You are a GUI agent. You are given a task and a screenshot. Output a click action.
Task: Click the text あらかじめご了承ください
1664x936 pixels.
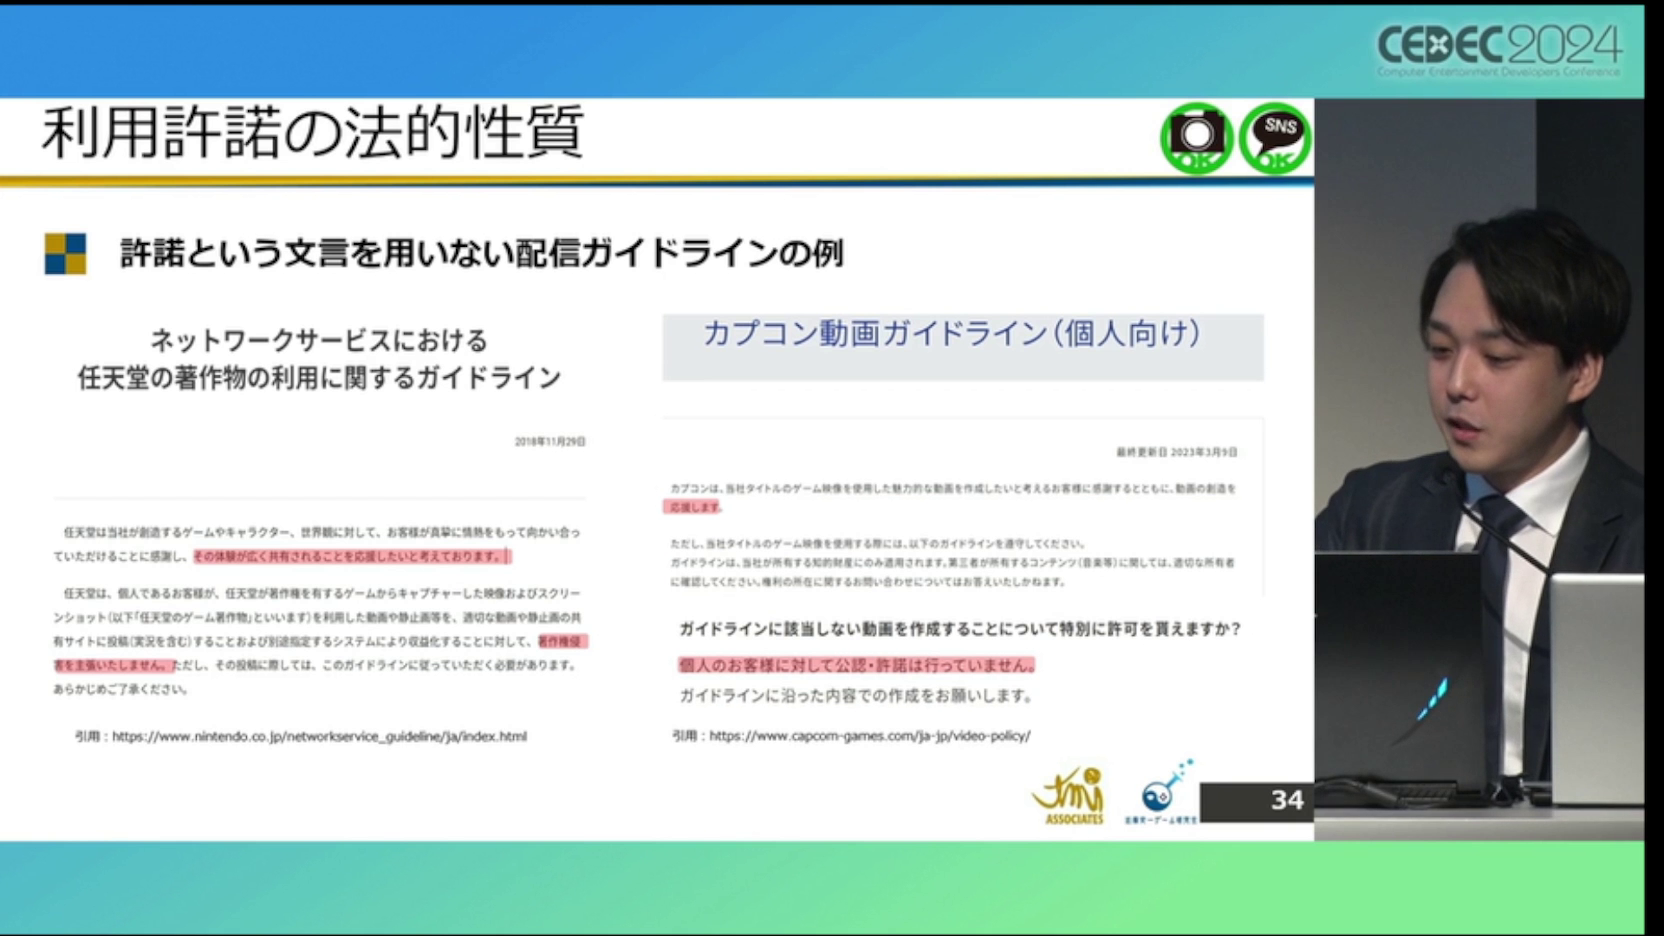(120, 689)
